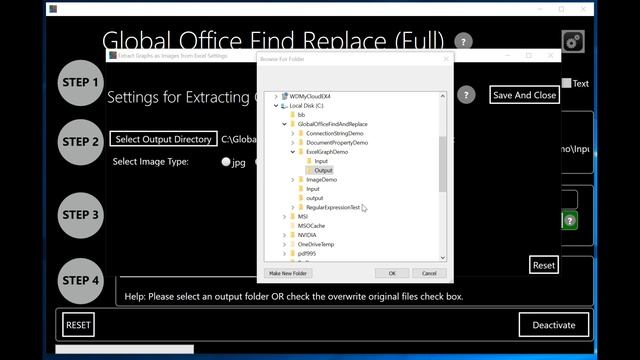Select the MSOCache folder
The image size is (640, 360).
tap(311, 226)
